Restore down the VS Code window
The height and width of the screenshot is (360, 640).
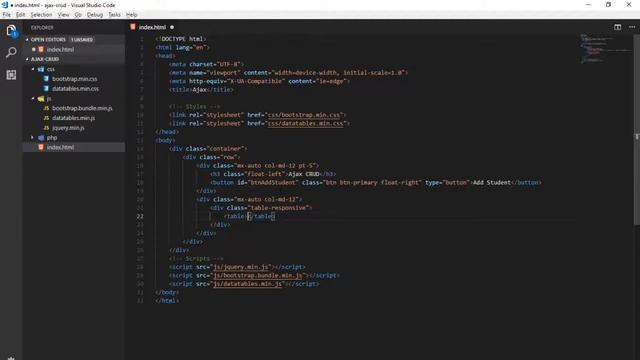click(608, 5)
